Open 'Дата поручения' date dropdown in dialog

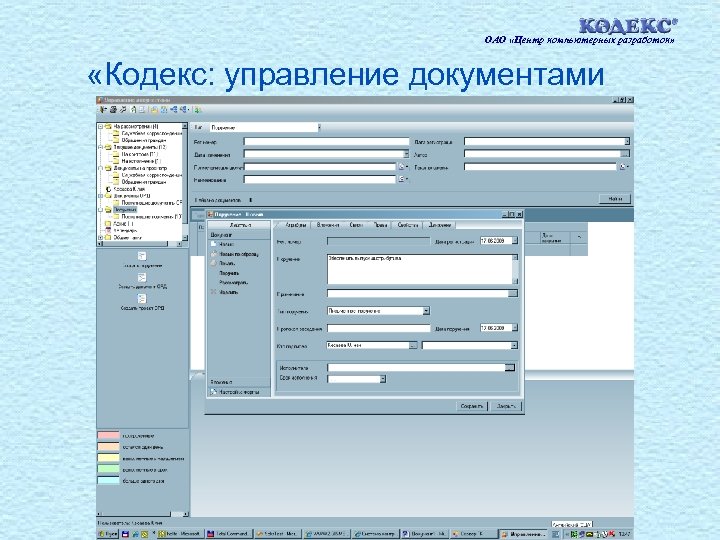coord(515,328)
